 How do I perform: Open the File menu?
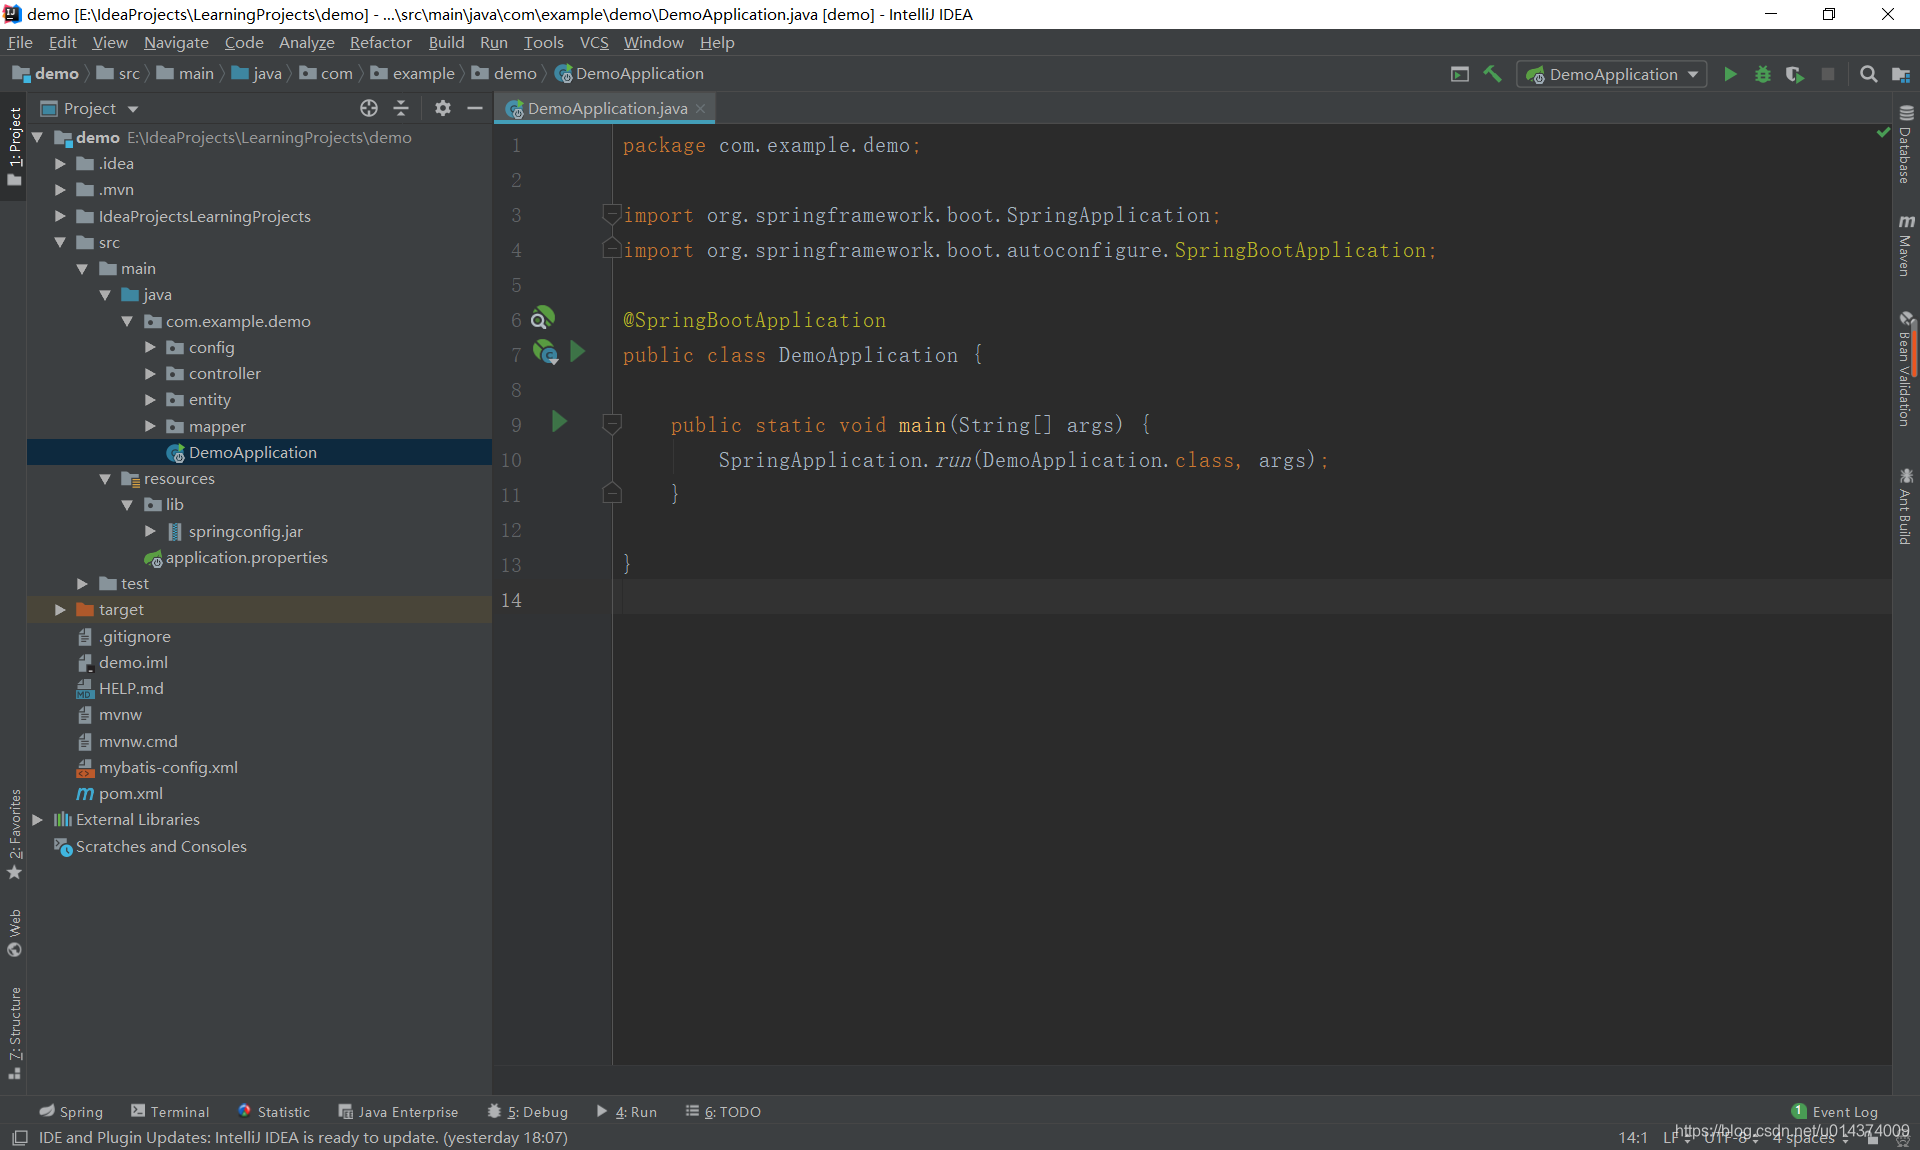(x=20, y=42)
